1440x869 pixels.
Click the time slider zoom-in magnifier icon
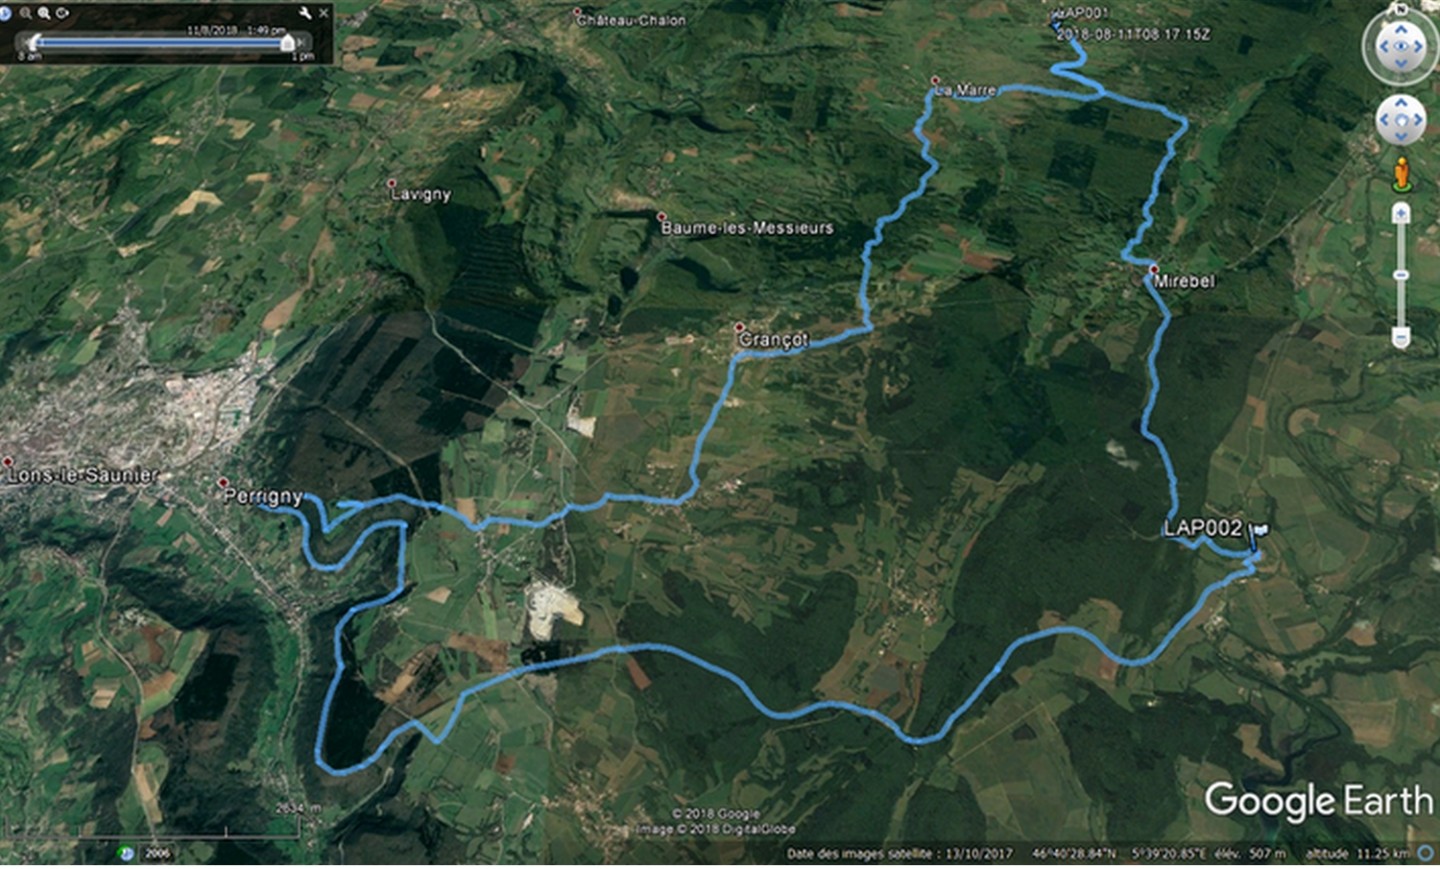click(x=44, y=13)
